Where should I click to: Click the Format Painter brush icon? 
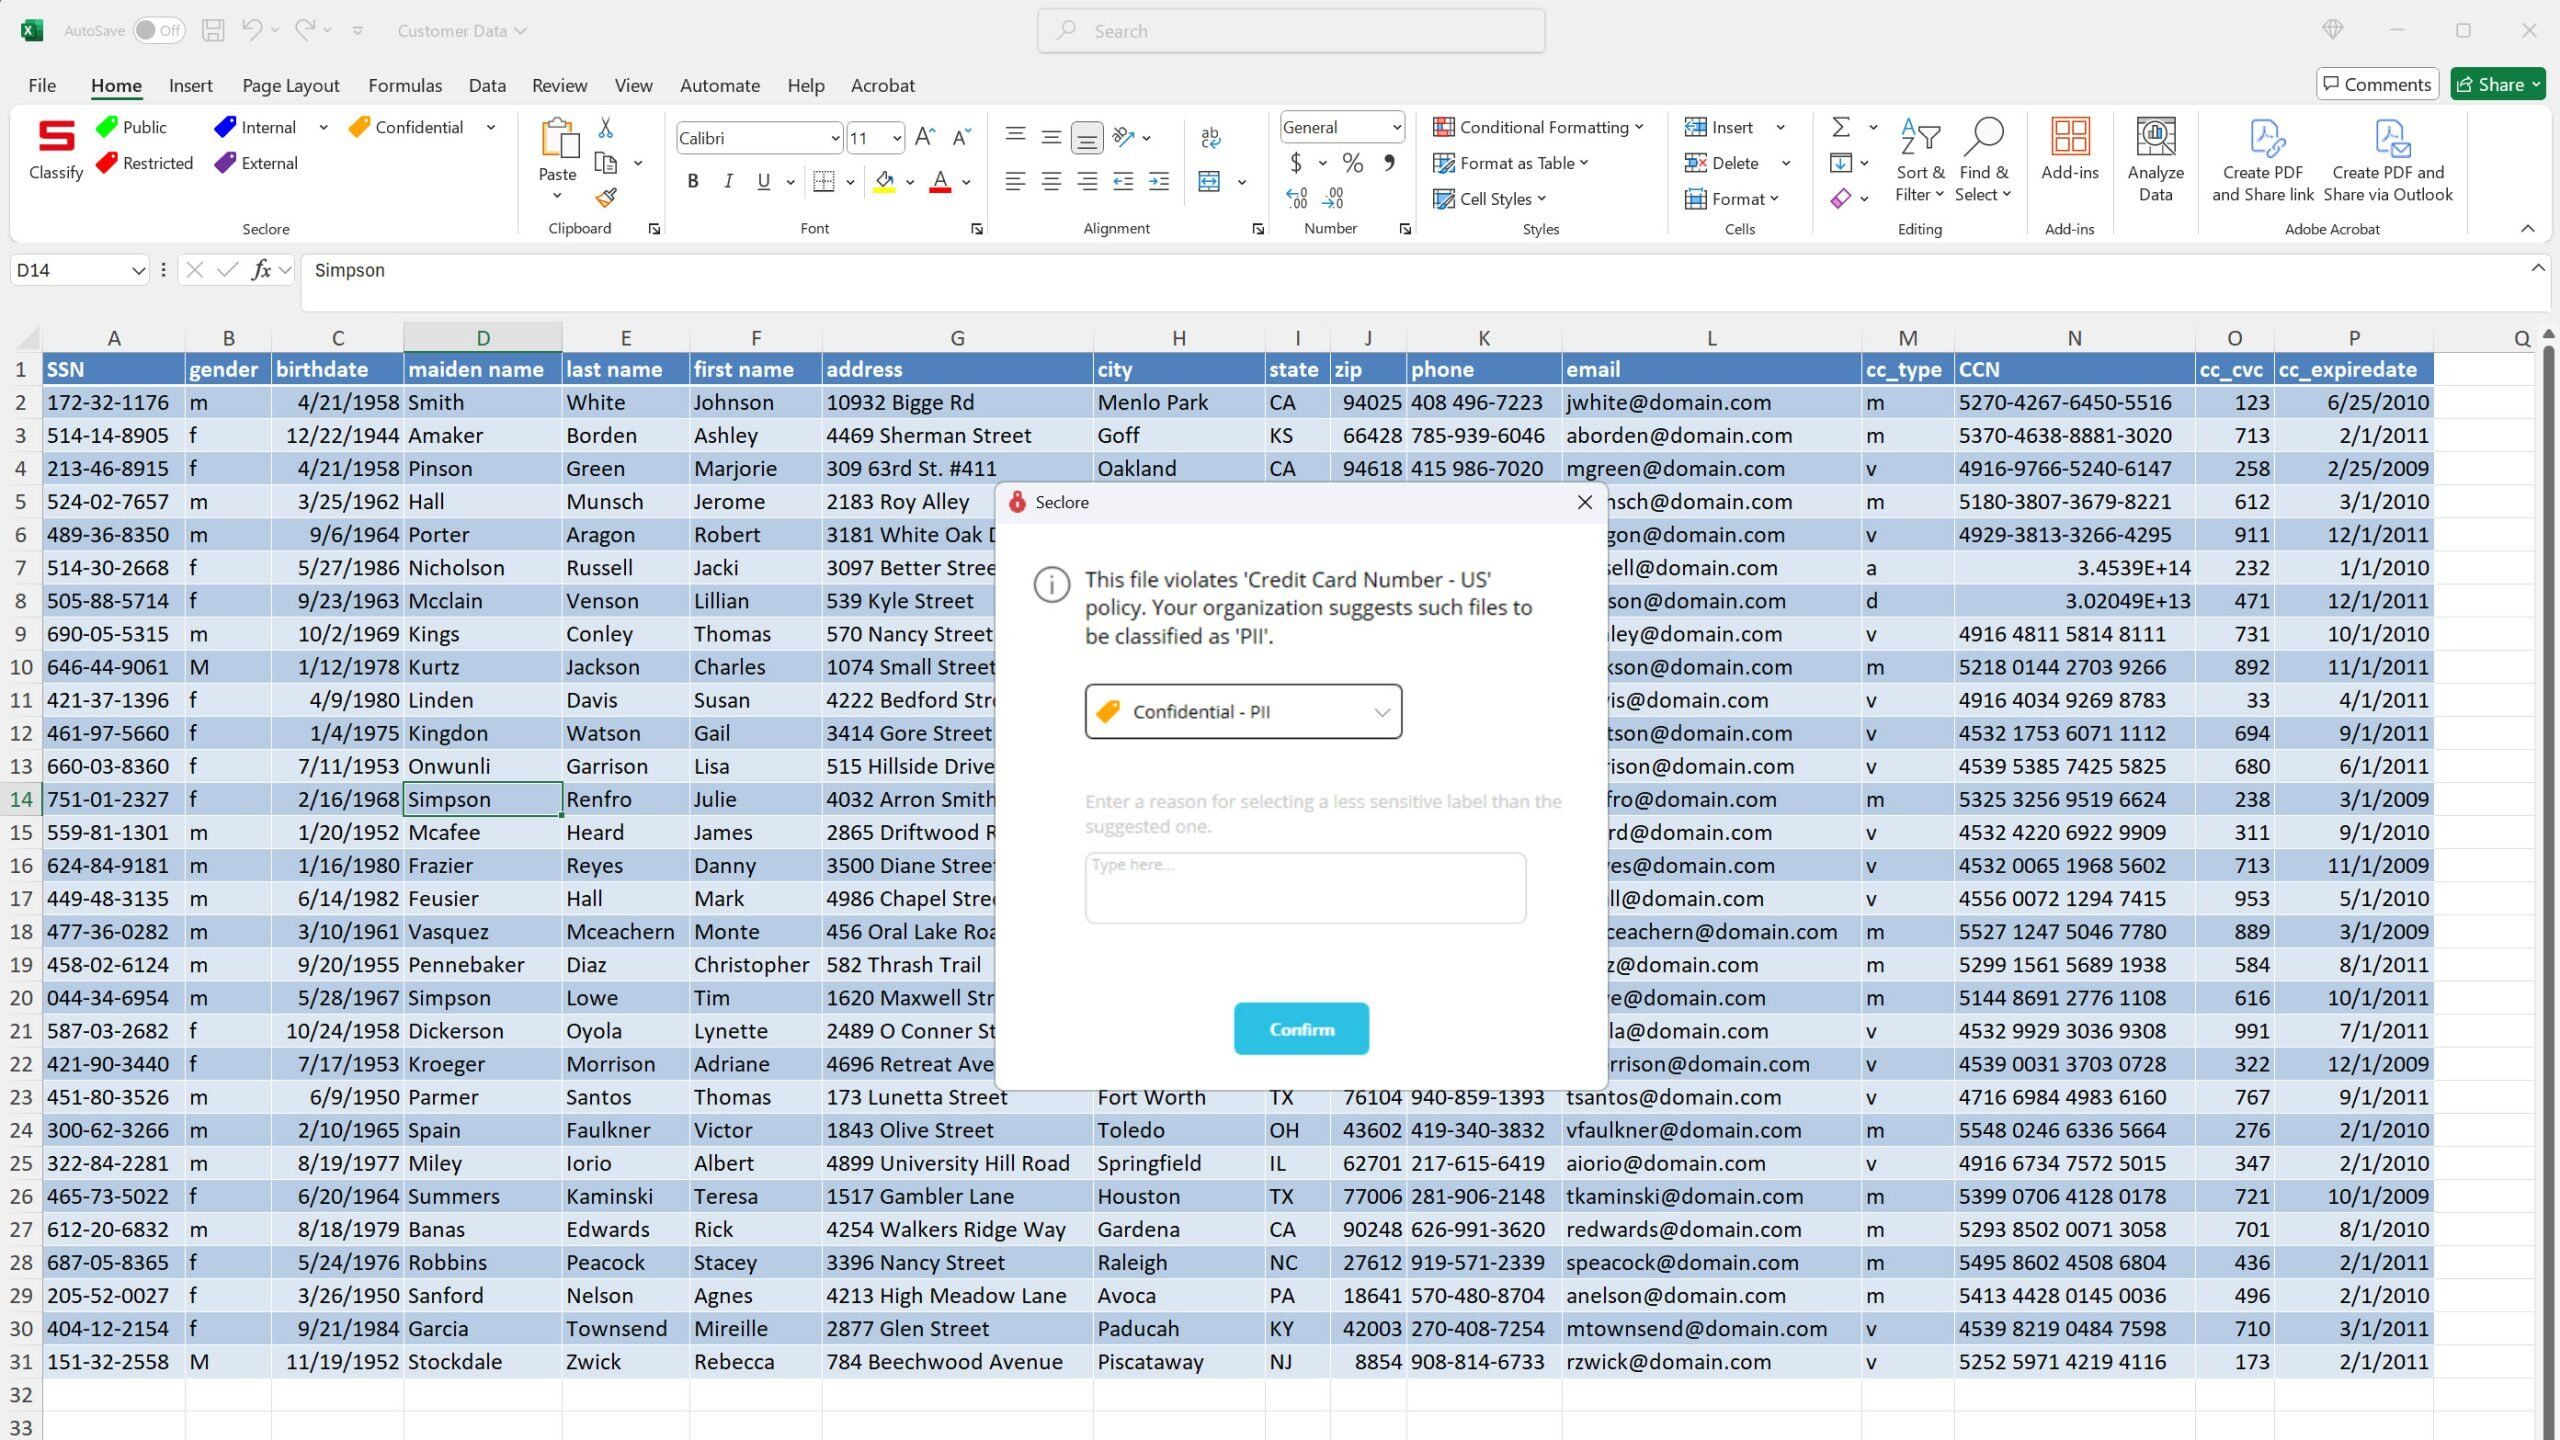point(605,198)
